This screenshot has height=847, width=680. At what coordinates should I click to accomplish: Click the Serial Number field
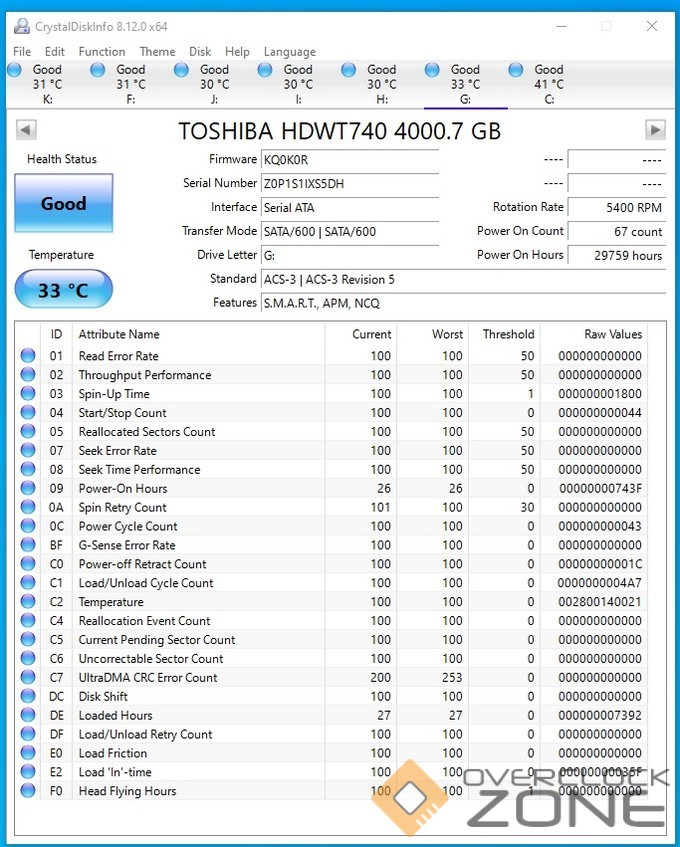pyautogui.click(x=349, y=184)
